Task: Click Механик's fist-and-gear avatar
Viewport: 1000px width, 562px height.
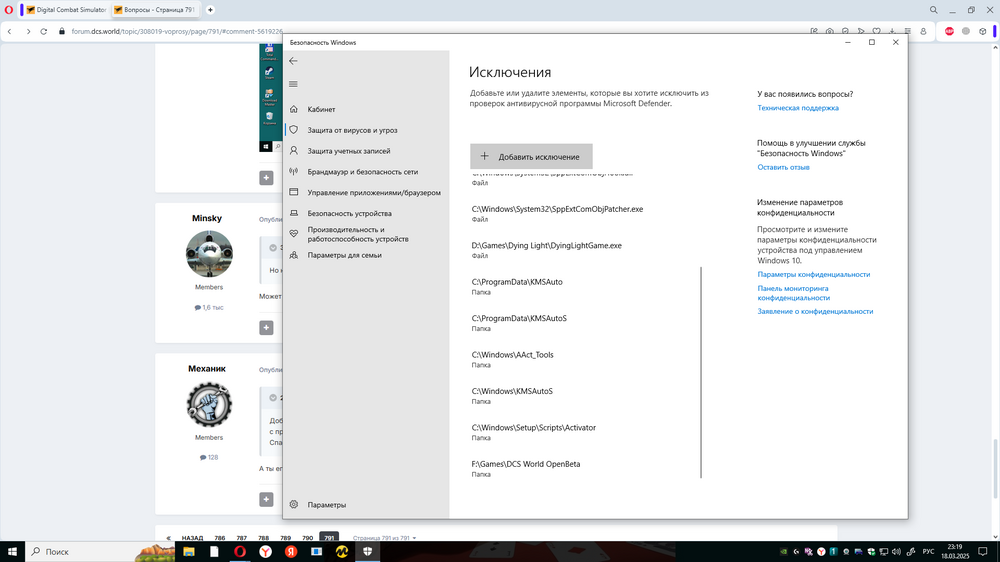Action: (209, 404)
